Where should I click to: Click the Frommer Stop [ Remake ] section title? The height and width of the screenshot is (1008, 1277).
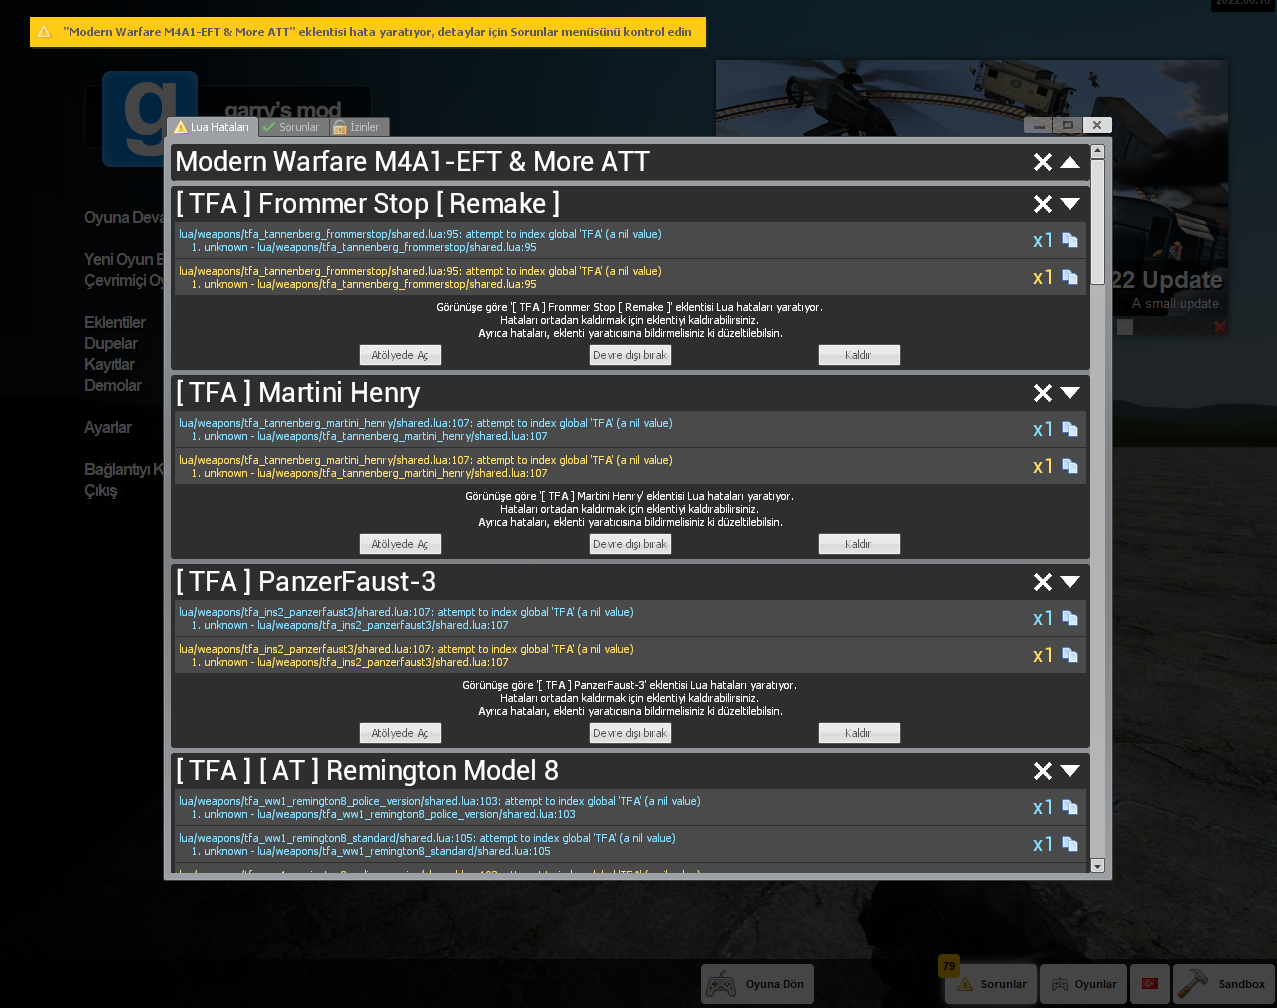click(368, 204)
